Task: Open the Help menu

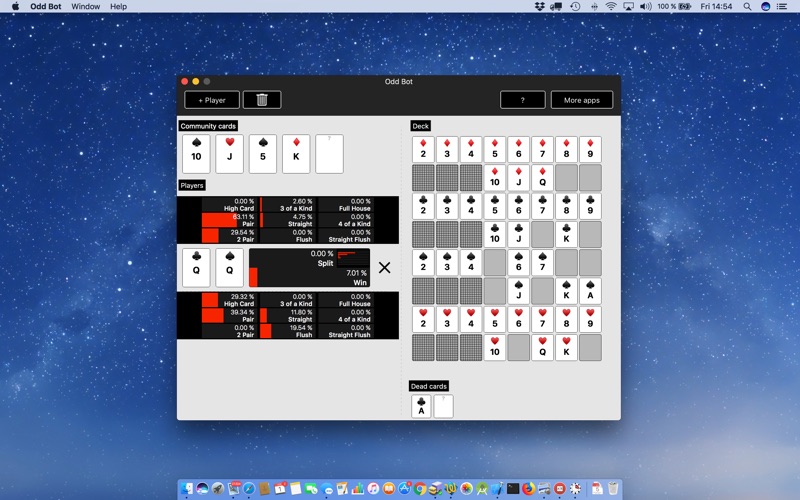Action: coord(118,6)
